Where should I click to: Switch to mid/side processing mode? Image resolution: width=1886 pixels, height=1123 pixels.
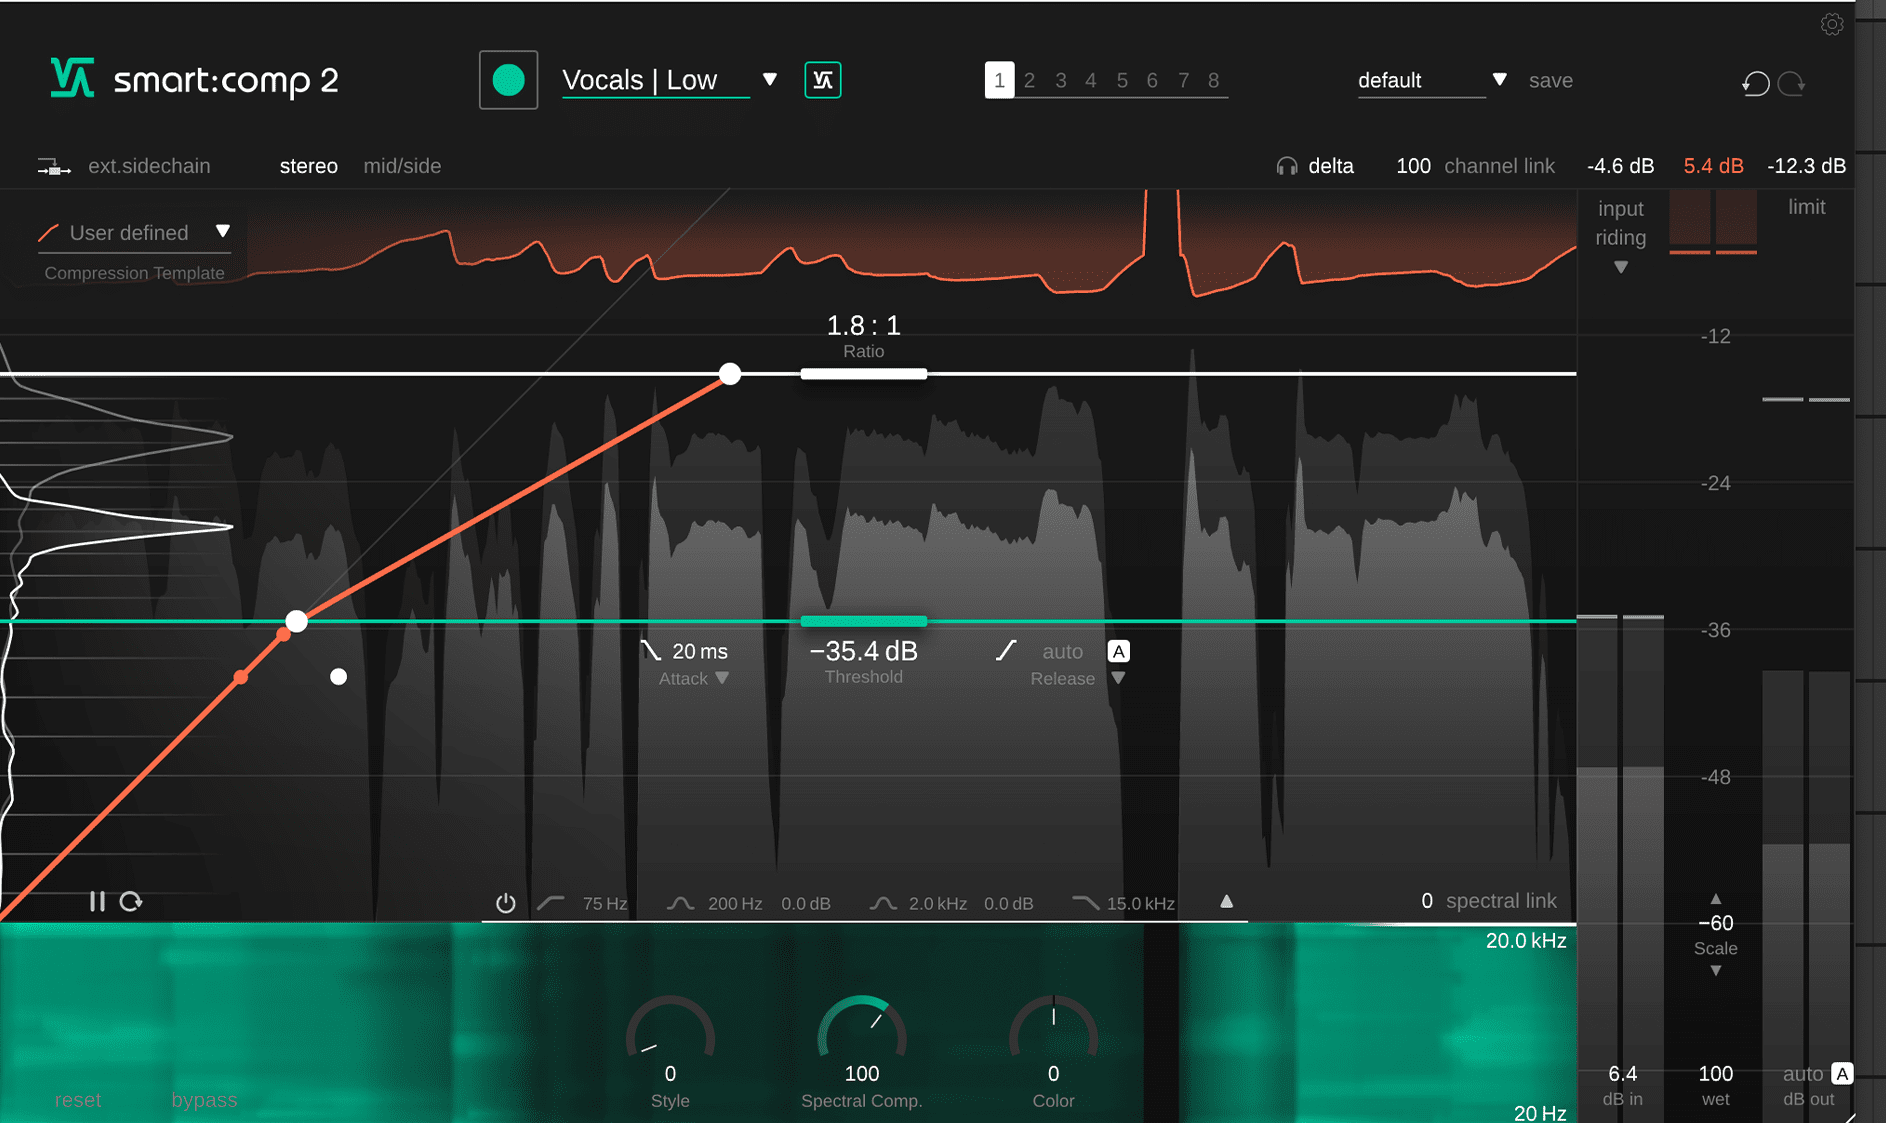tap(402, 166)
